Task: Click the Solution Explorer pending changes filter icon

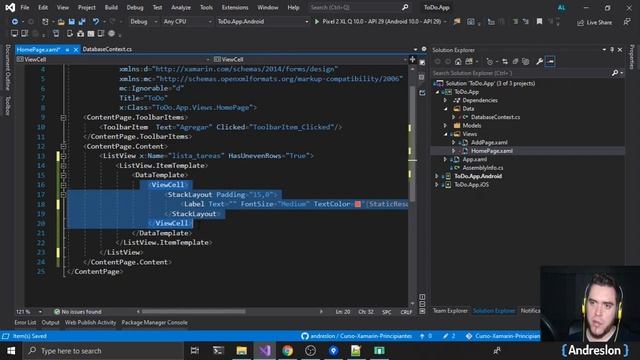Action: click(x=490, y=62)
